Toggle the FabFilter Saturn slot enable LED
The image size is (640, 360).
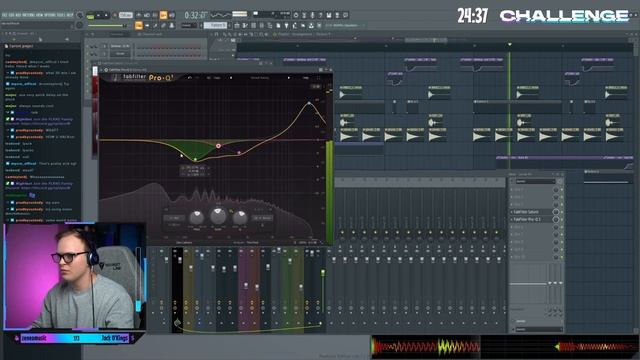click(x=562, y=212)
